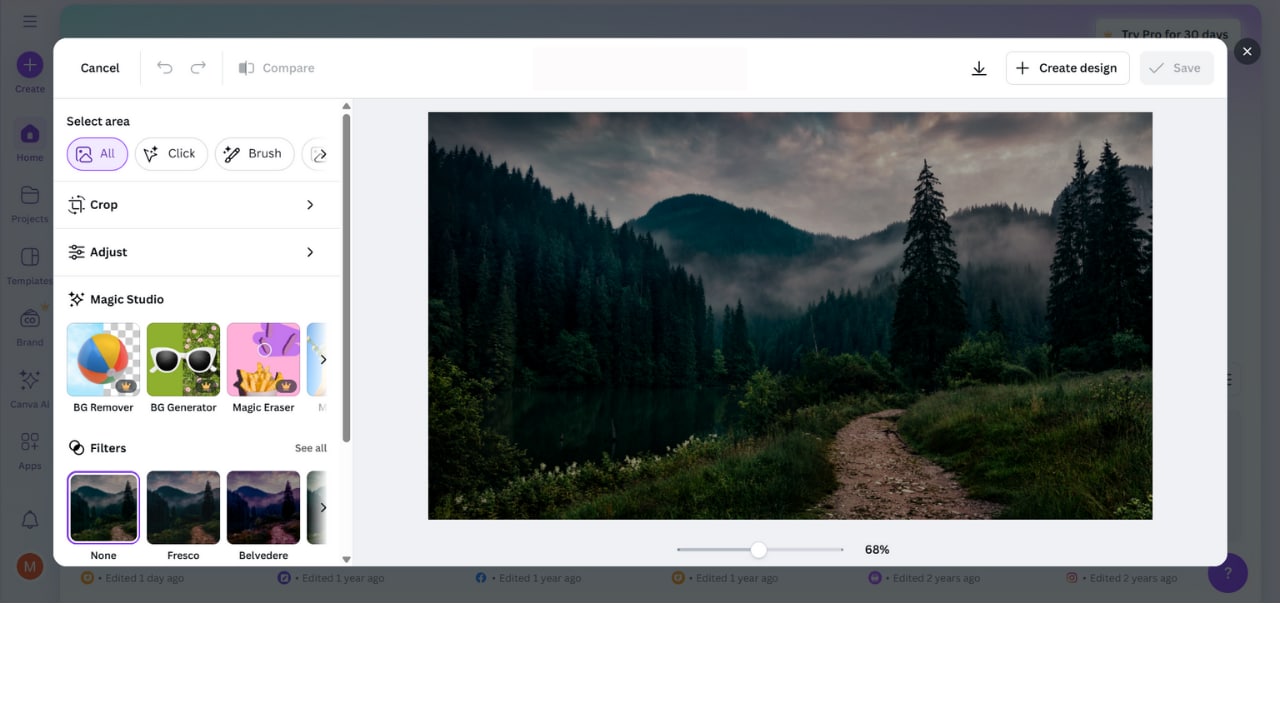Open the notifications bell in Canva sidebar
Viewport: 1280px width, 720px height.
point(30,520)
